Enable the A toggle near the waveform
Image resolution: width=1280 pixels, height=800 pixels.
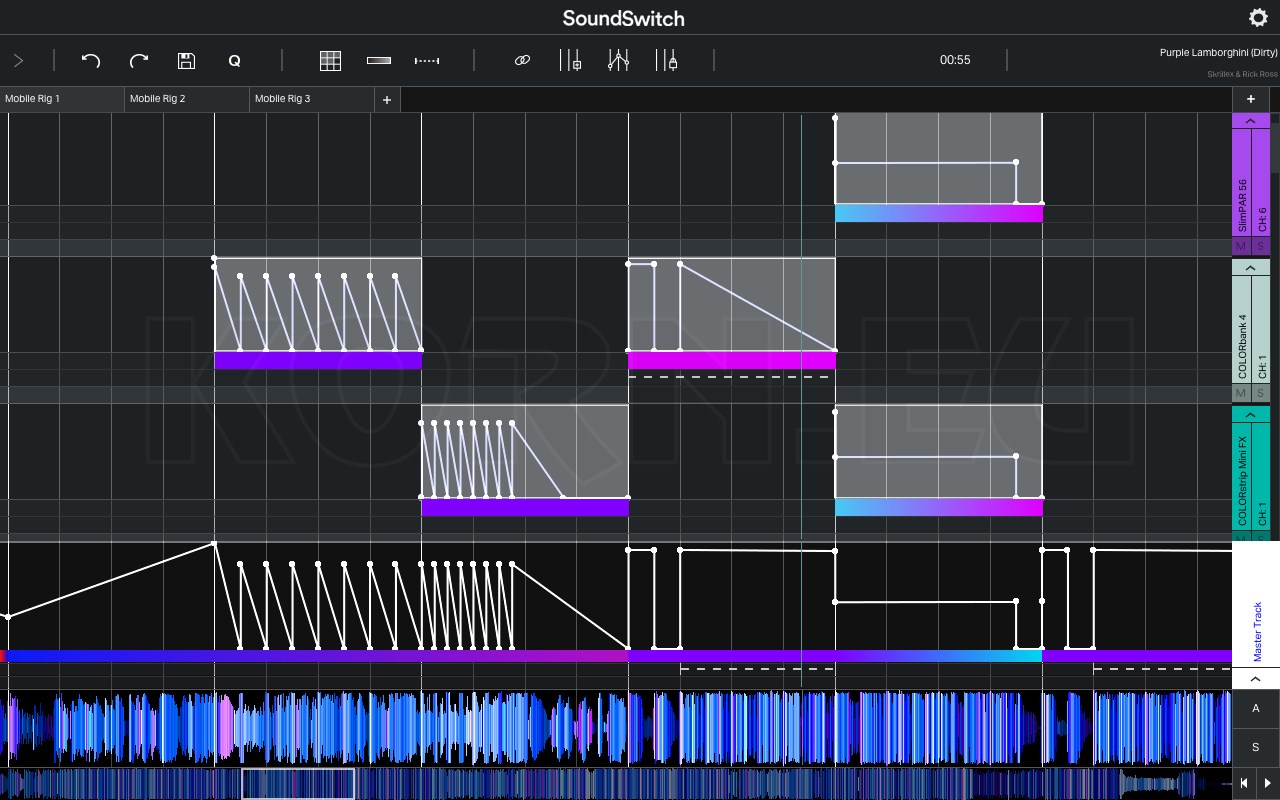pyautogui.click(x=1255, y=708)
